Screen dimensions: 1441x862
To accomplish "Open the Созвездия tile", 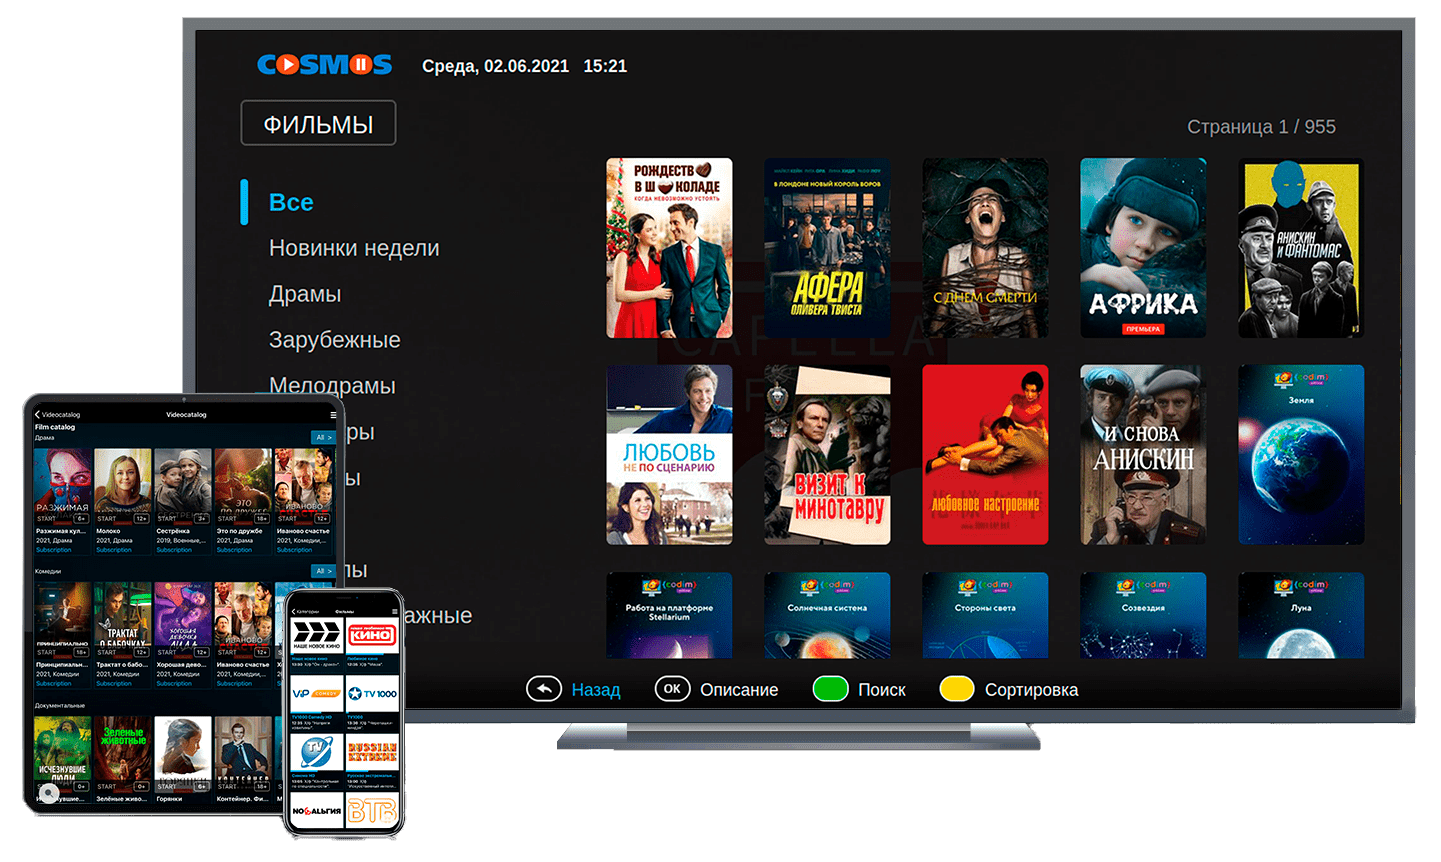I will [x=1143, y=615].
